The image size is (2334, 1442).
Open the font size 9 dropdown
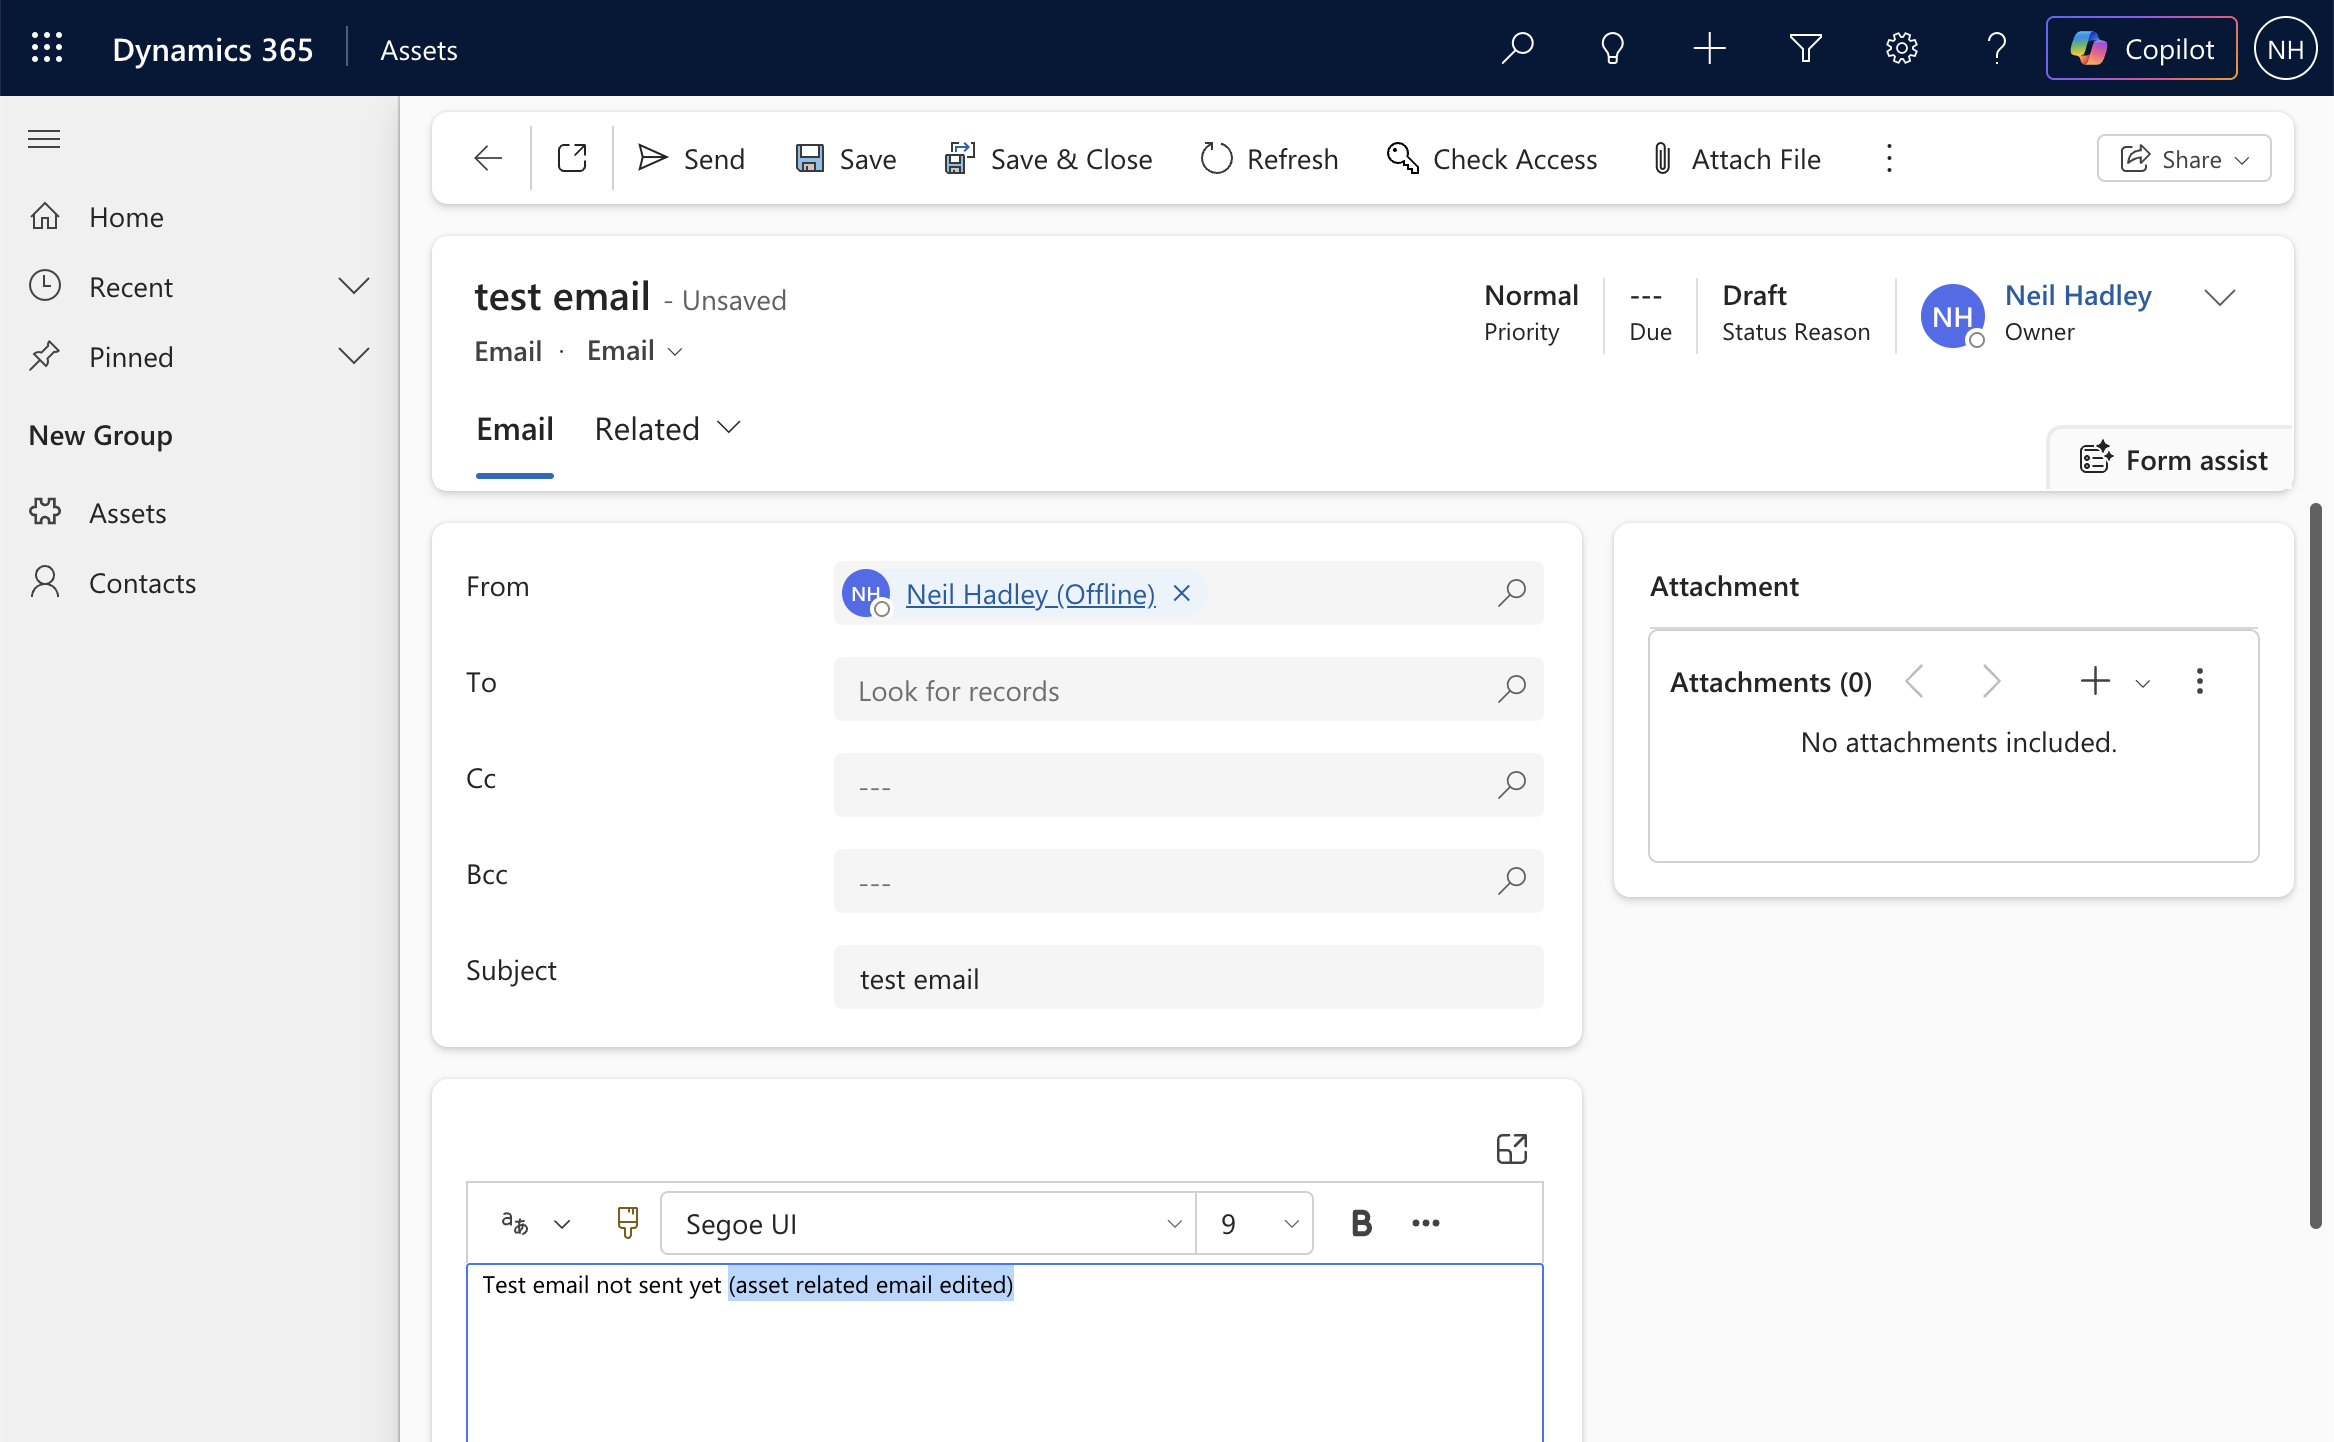click(1255, 1223)
